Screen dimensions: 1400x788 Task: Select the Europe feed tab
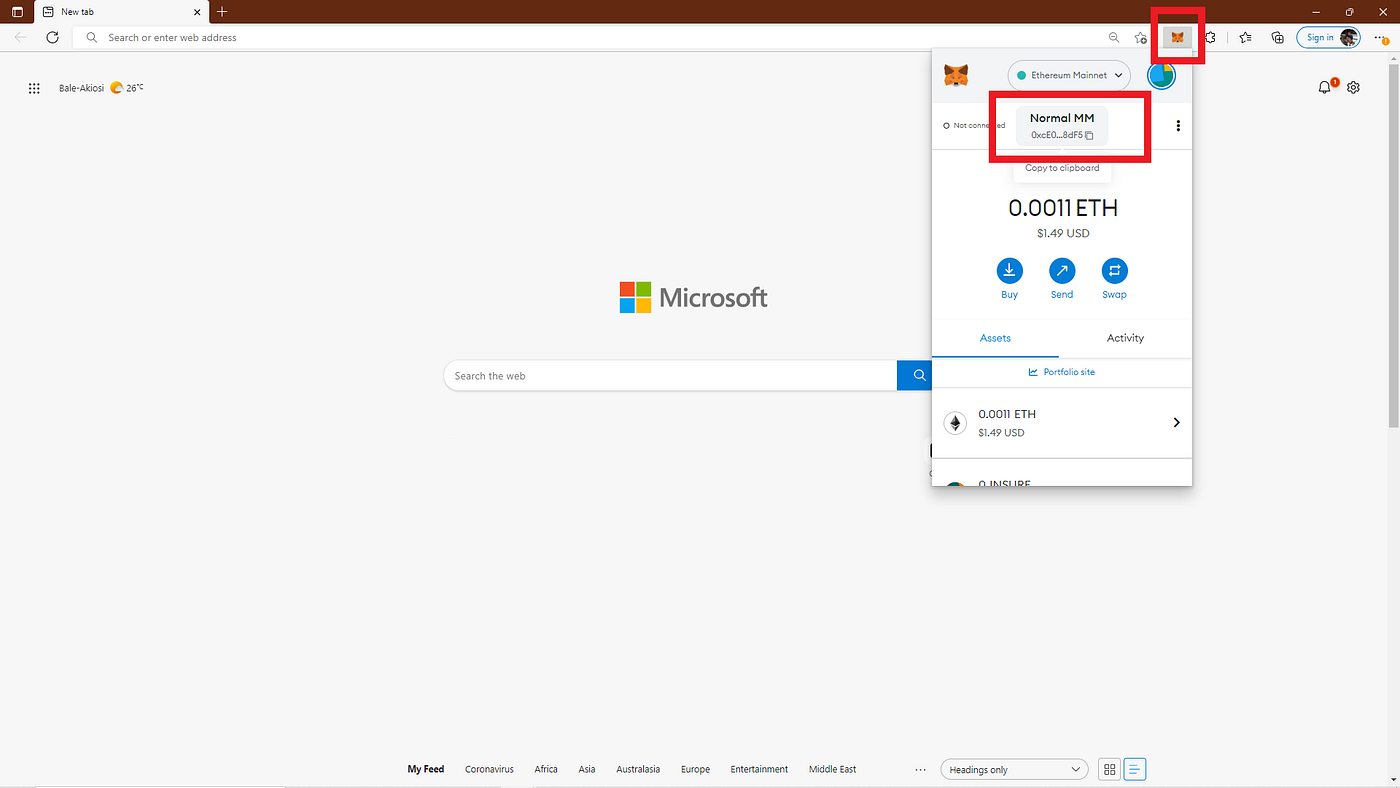click(x=695, y=769)
